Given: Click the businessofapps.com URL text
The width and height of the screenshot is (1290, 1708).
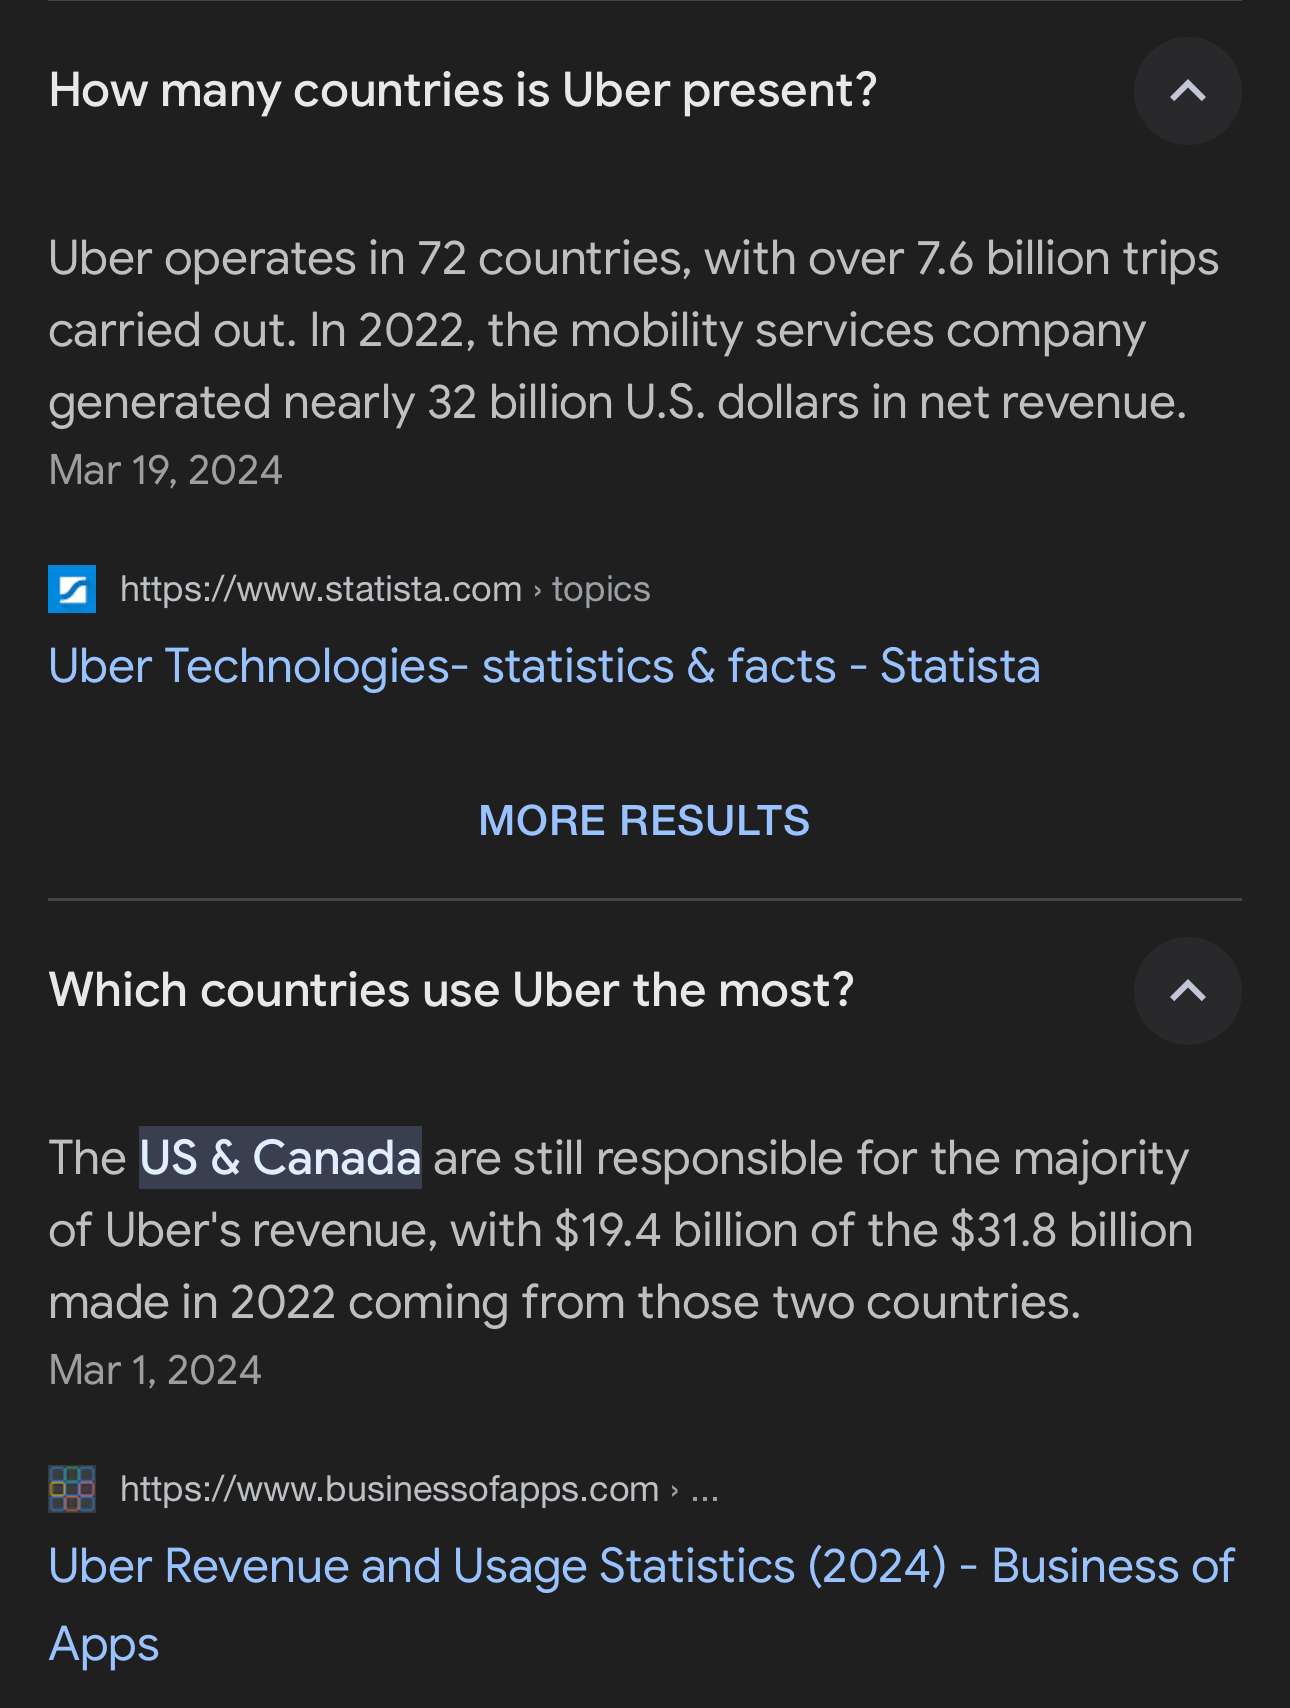Looking at the screenshot, I should click(389, 1489).
